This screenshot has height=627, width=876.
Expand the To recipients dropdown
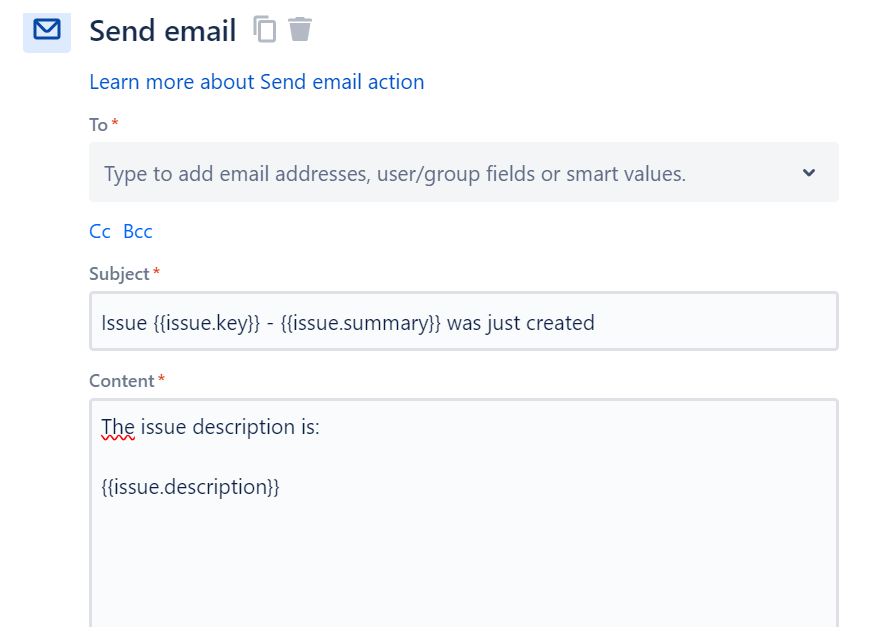click(x=810, y=172)
